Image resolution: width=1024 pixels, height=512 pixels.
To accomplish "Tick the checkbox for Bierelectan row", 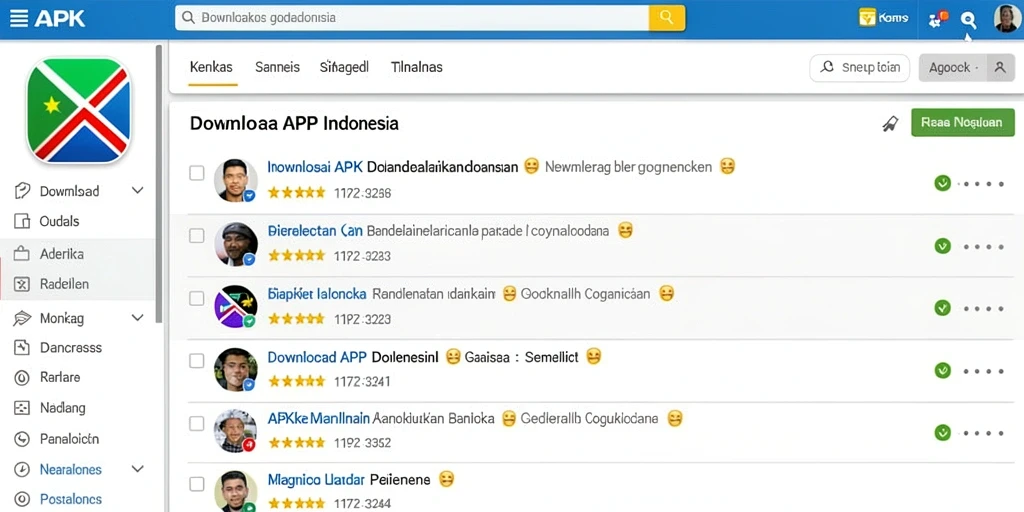I will pyautogui.click(x=197, y=236).
